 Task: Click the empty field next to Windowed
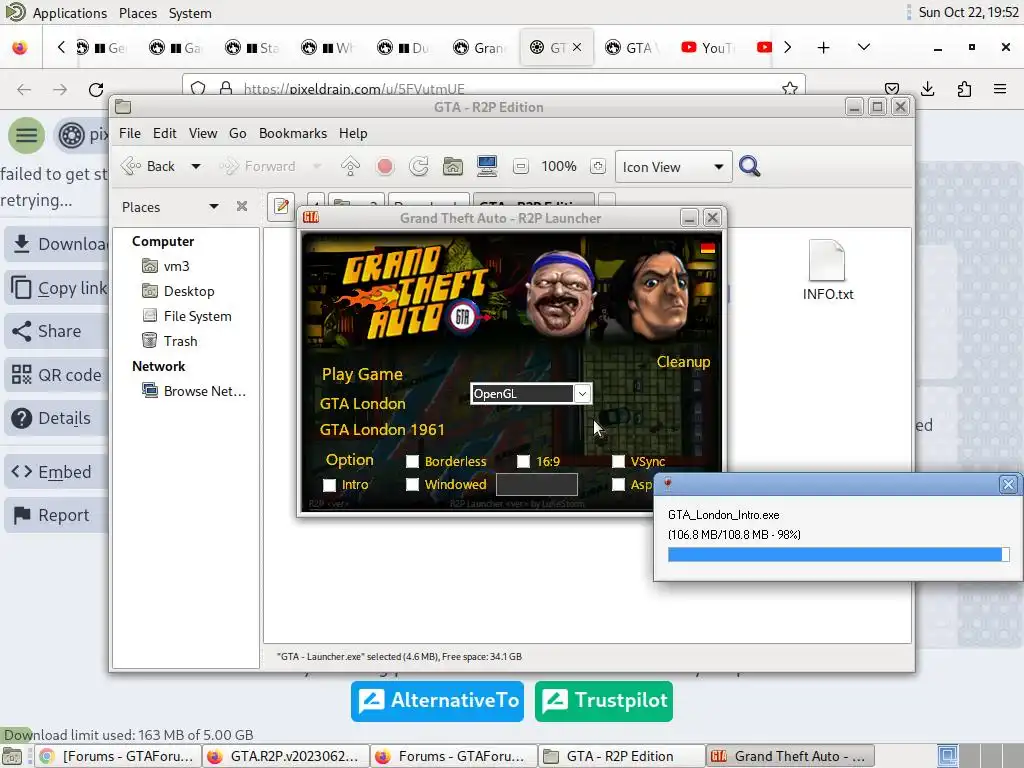(537, 485)
